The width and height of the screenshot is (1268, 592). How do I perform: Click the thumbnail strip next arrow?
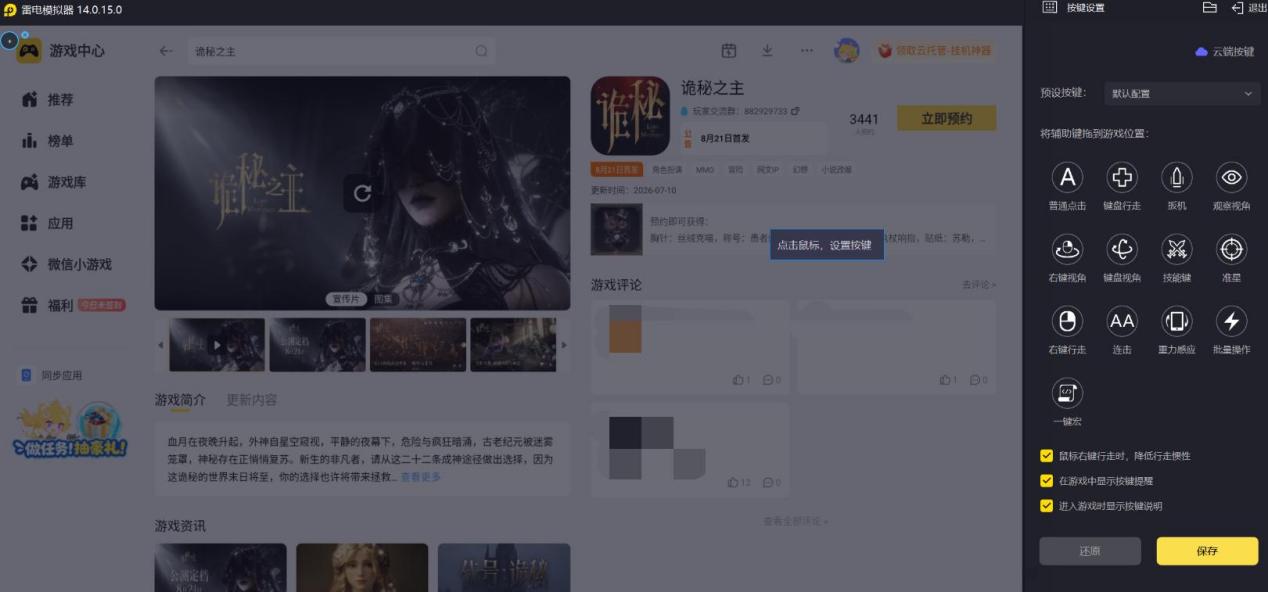click(x=563, y=345)
